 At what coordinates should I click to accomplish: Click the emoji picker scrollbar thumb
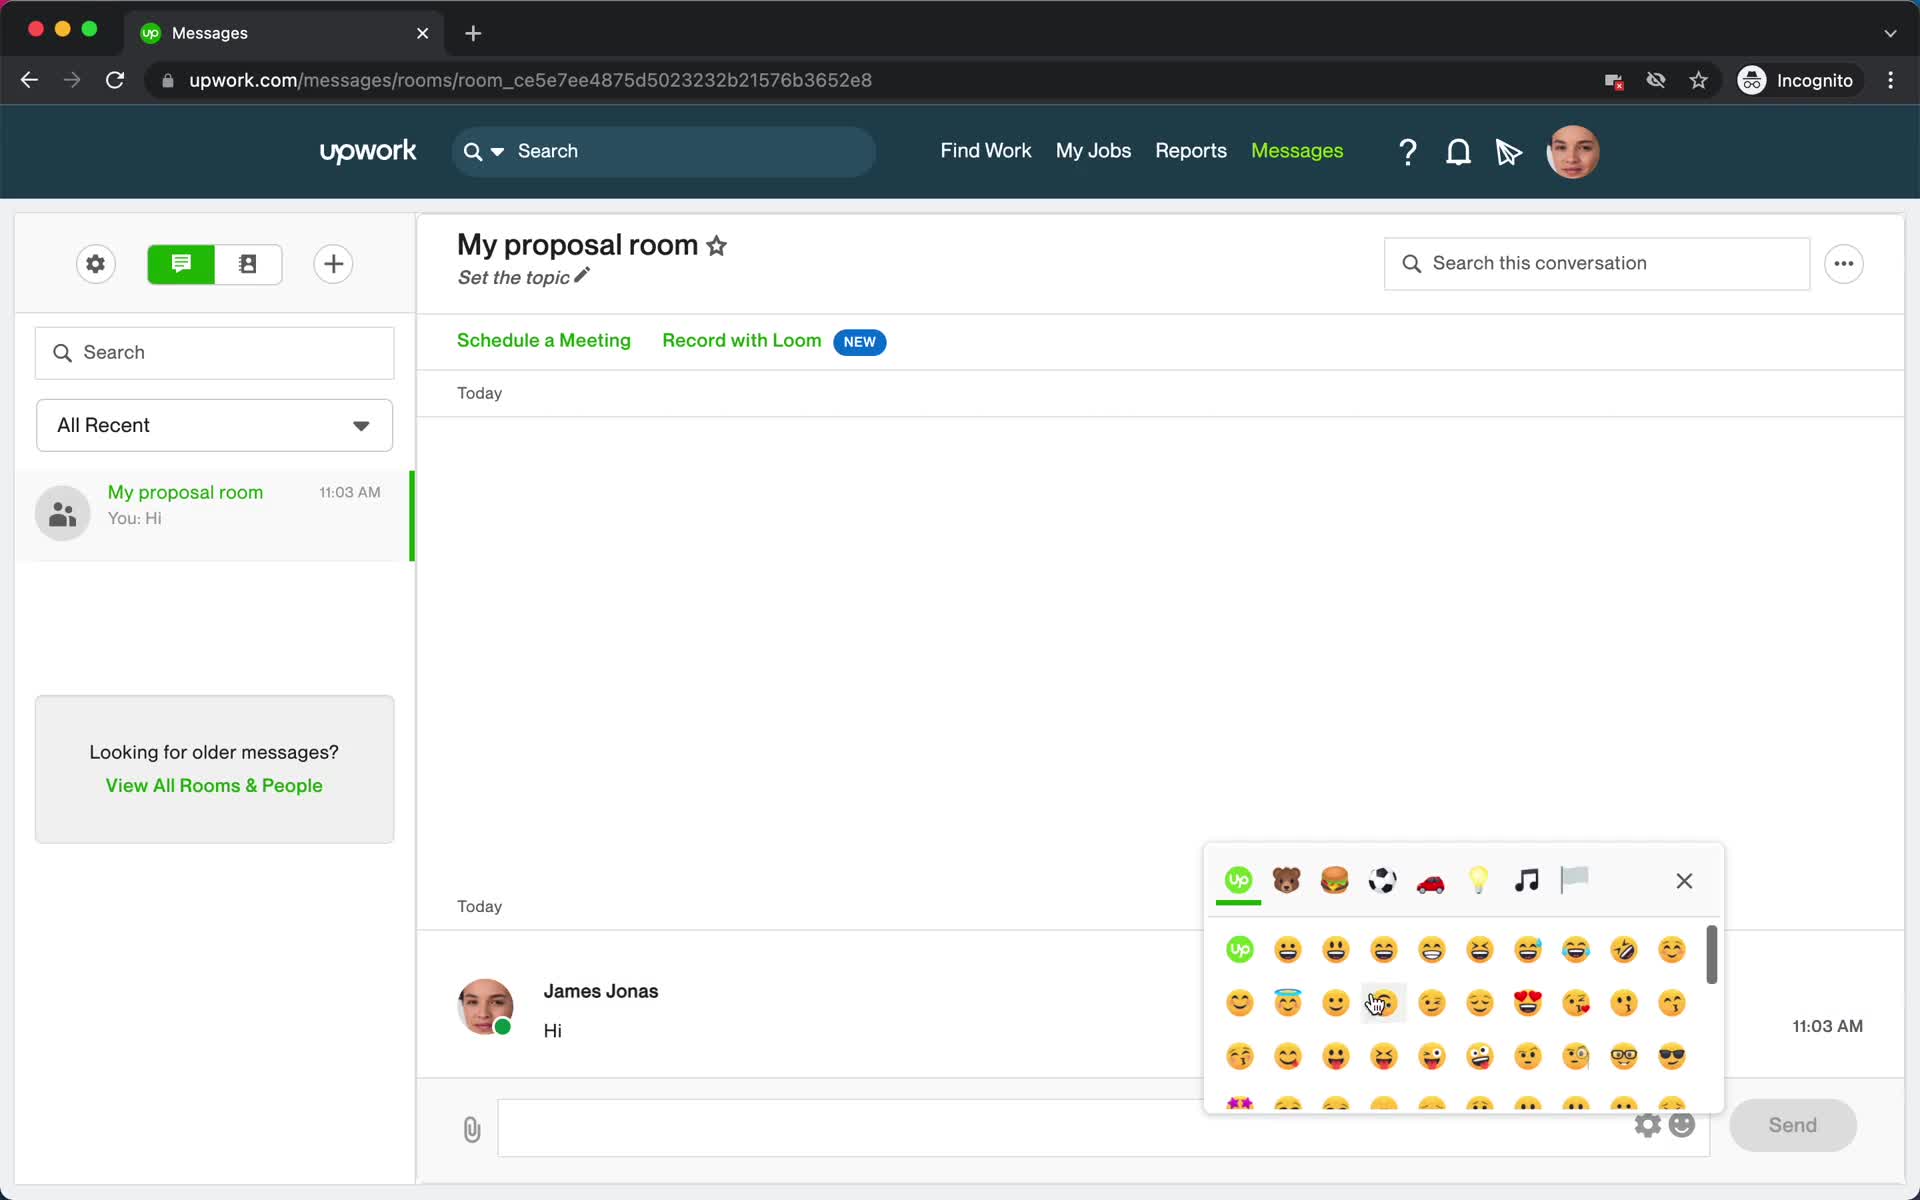tap(1712, 955)
